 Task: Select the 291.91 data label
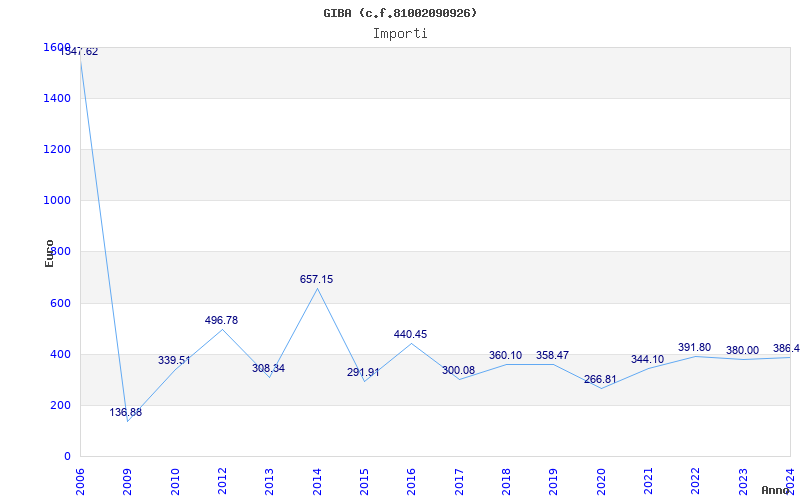(x=363, y=372)
